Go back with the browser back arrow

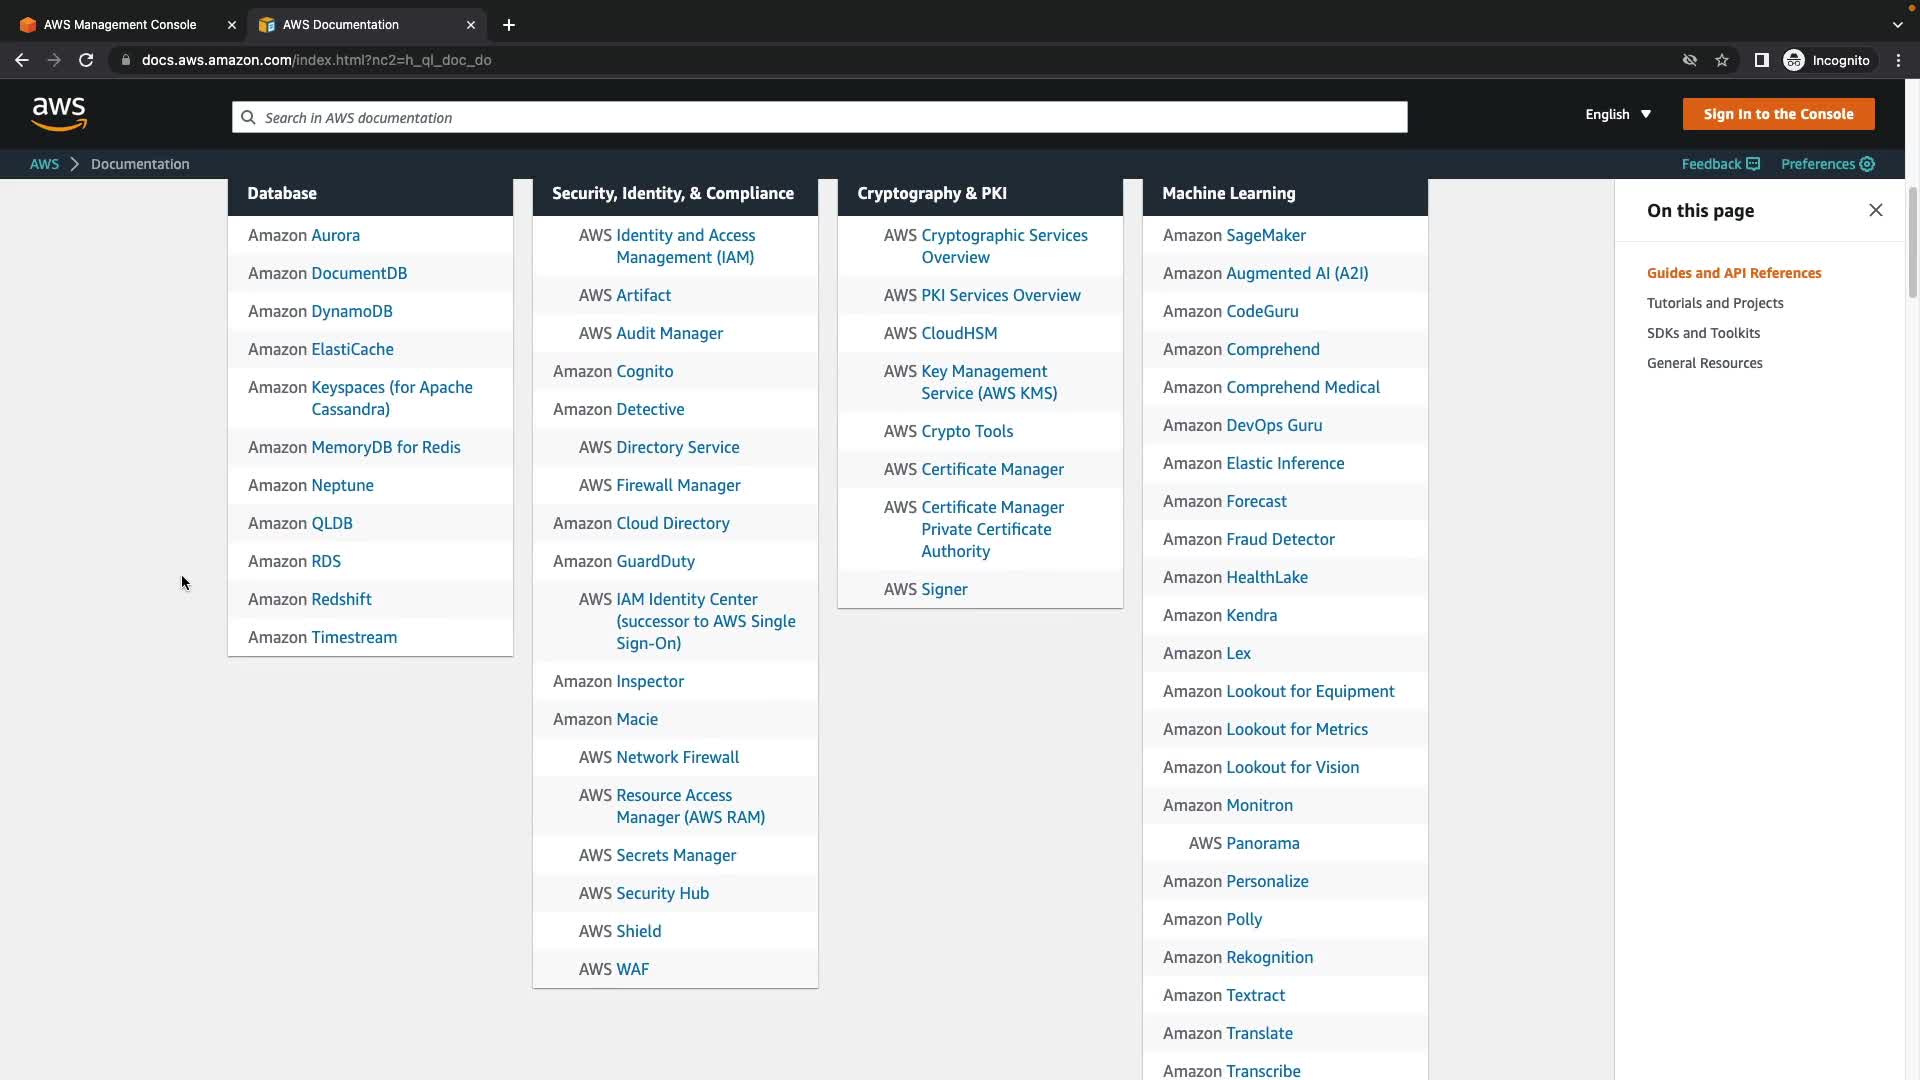coord(22,60)
